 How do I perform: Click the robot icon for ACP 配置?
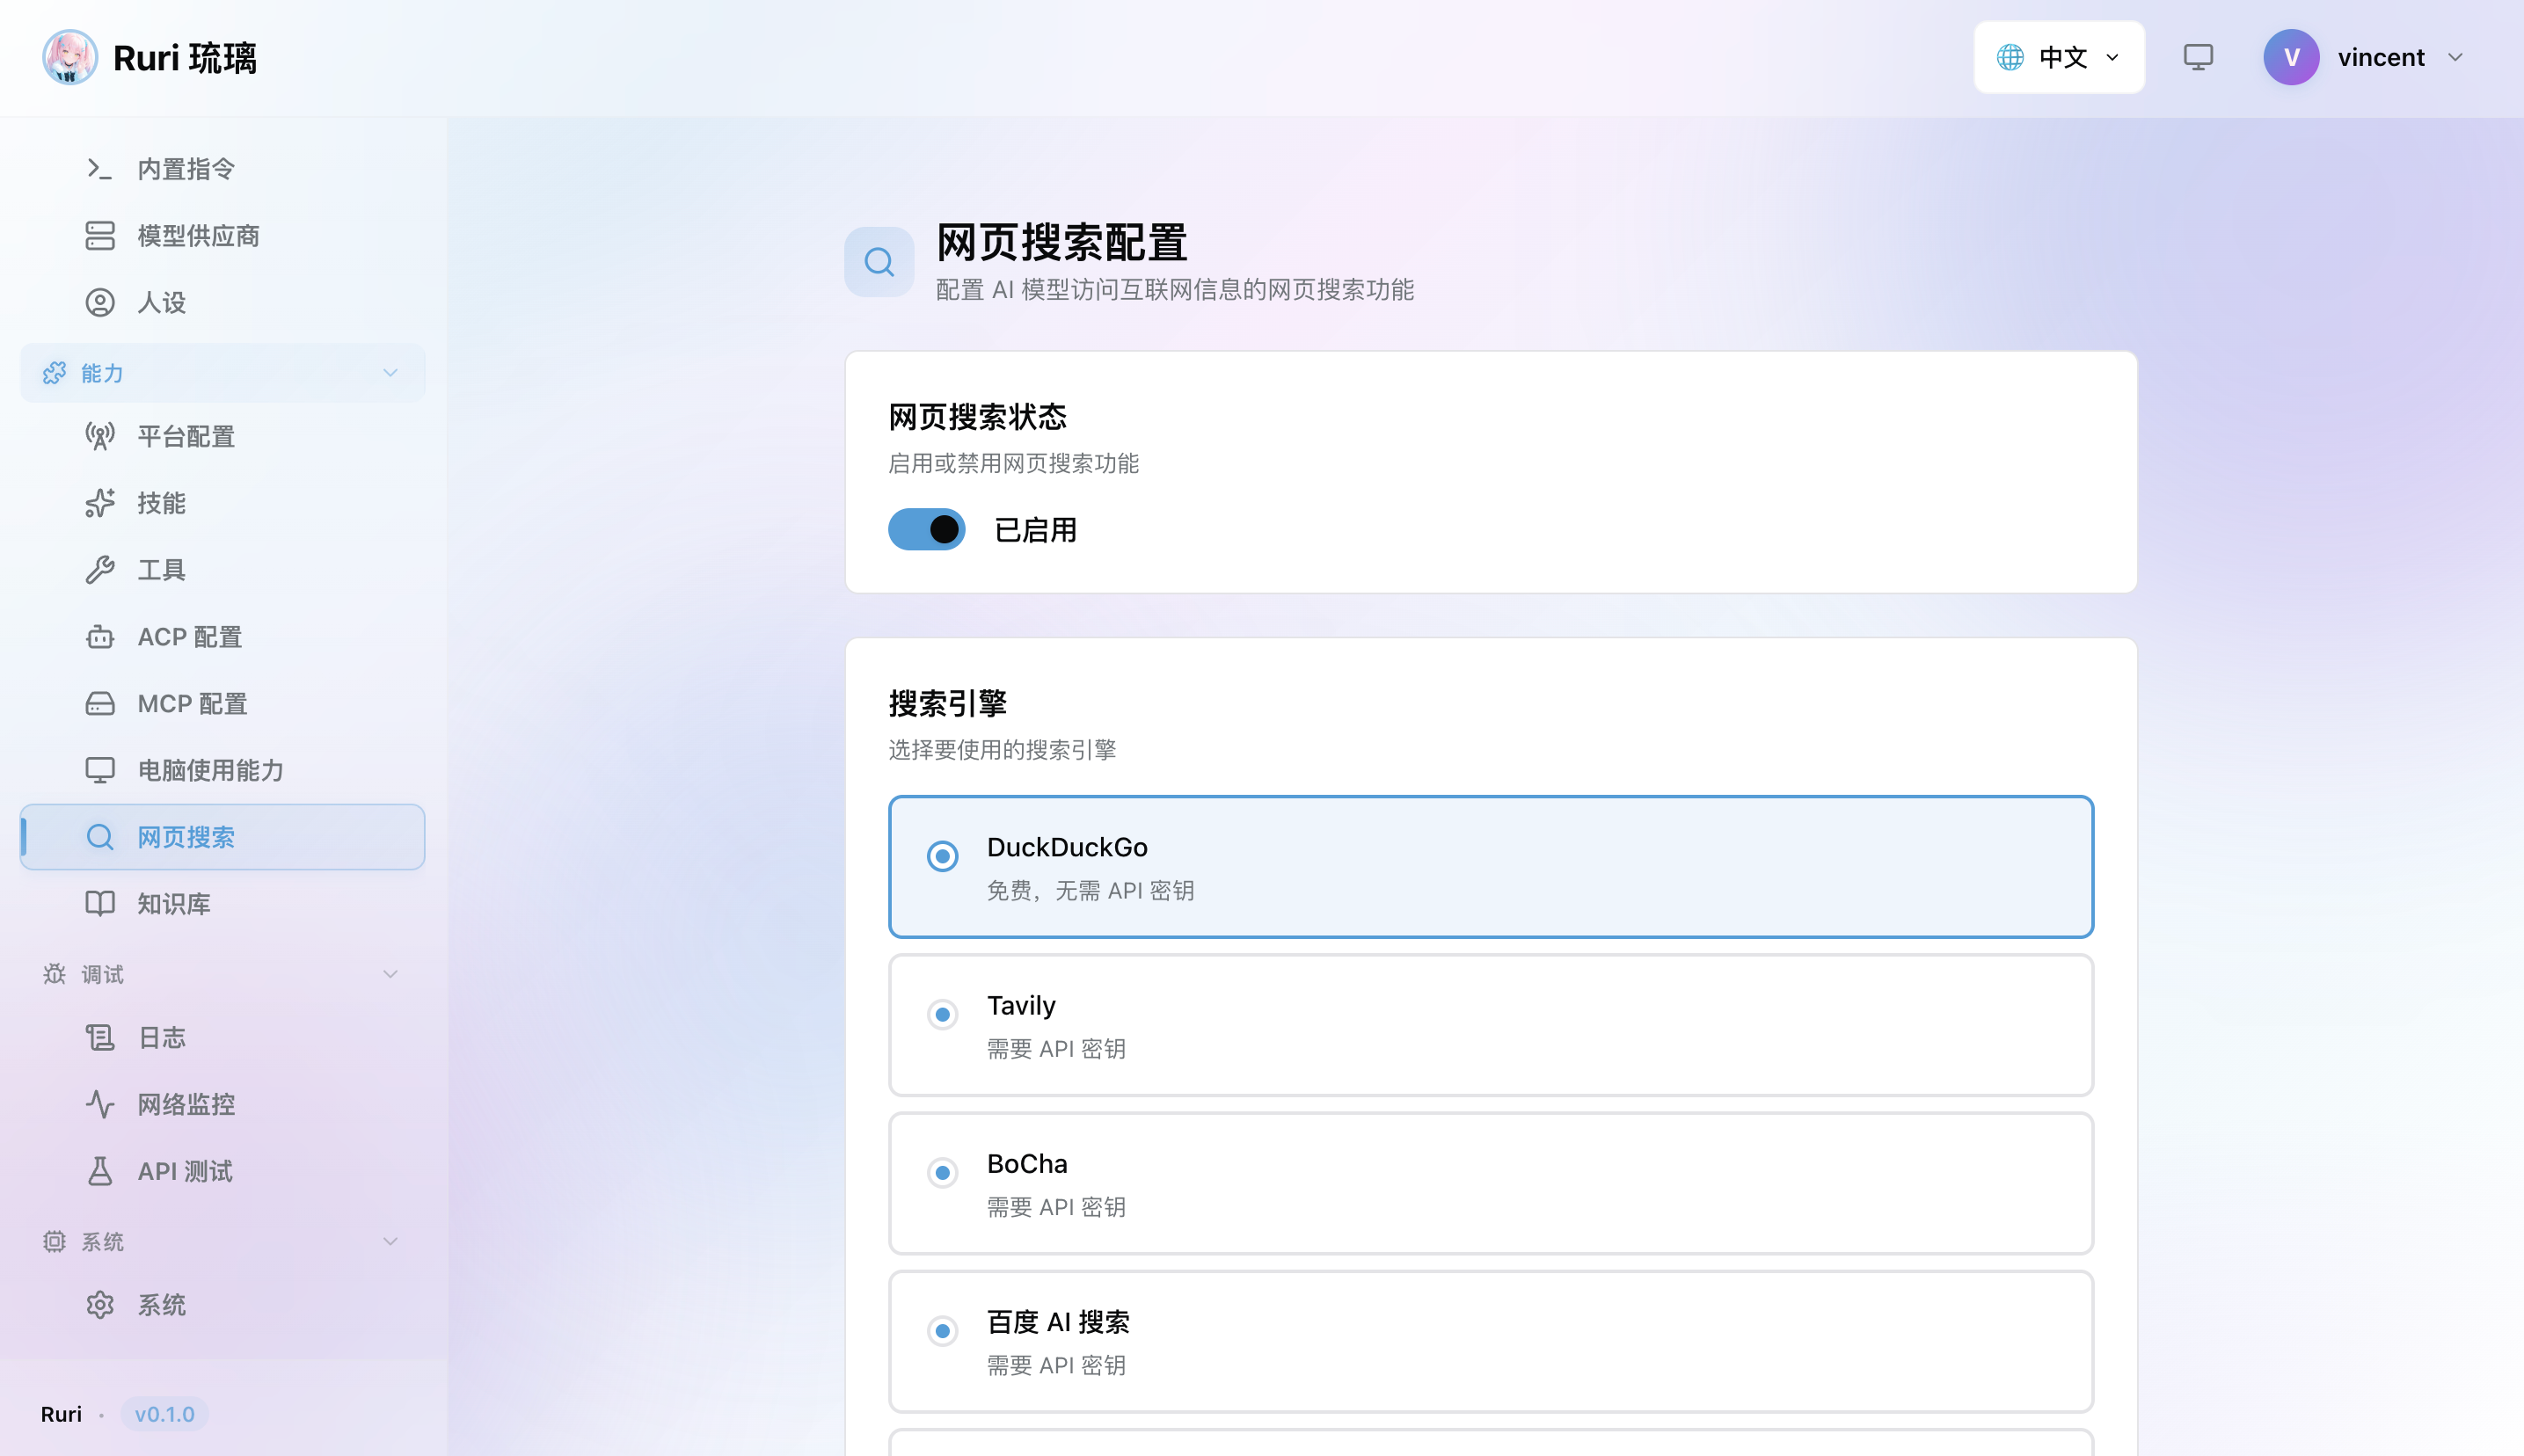click(100, 637)
